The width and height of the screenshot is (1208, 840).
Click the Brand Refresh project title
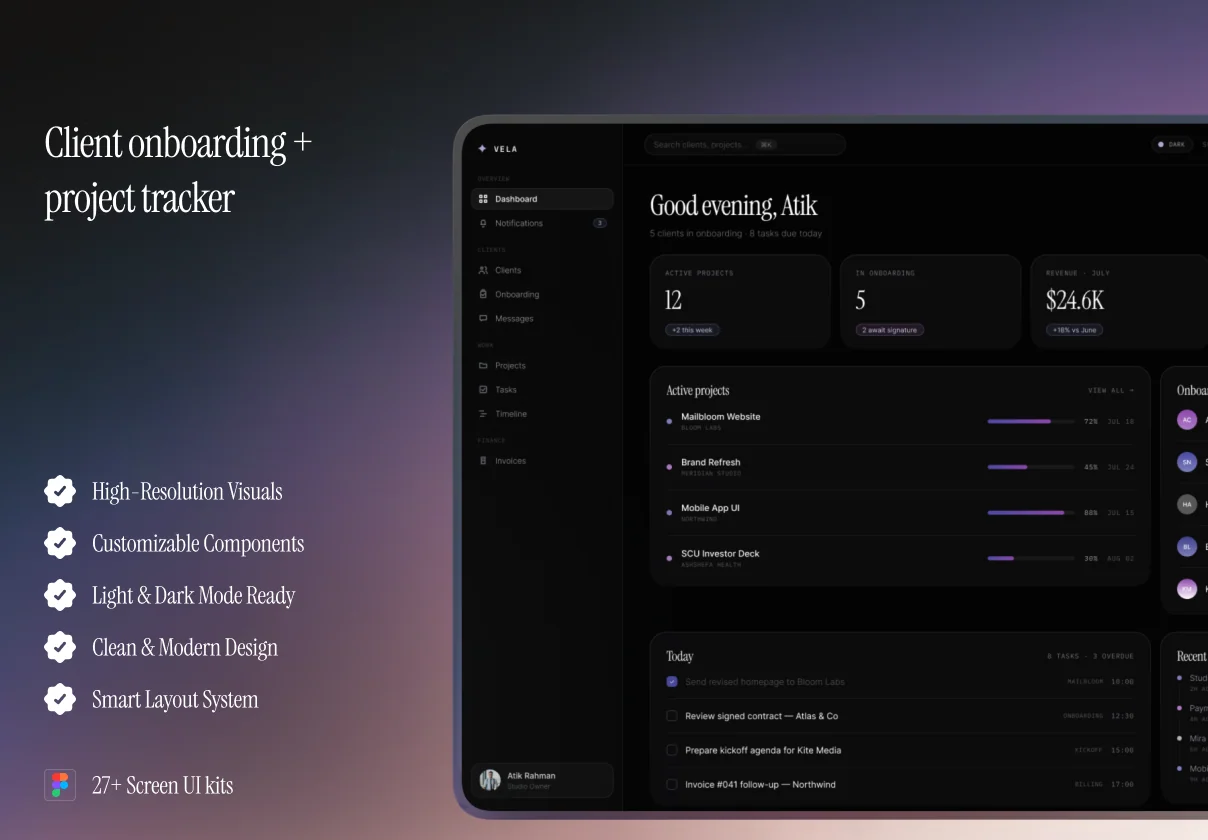(711, 462)
